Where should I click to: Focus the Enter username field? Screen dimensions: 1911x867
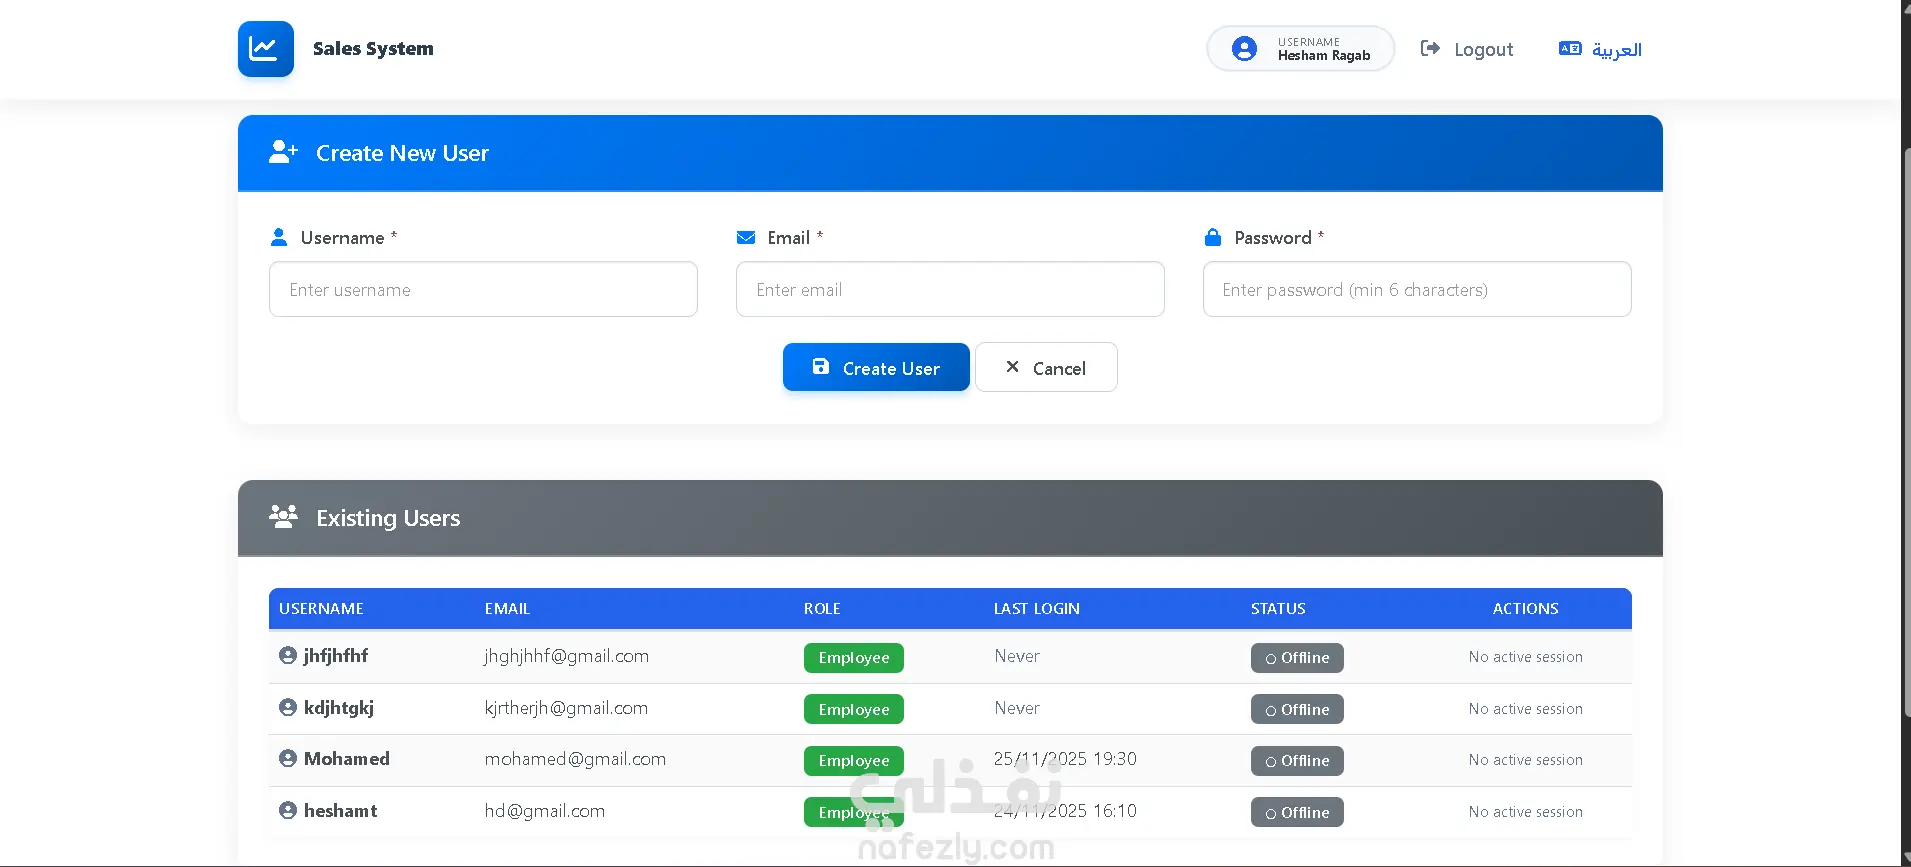(483, 289)
